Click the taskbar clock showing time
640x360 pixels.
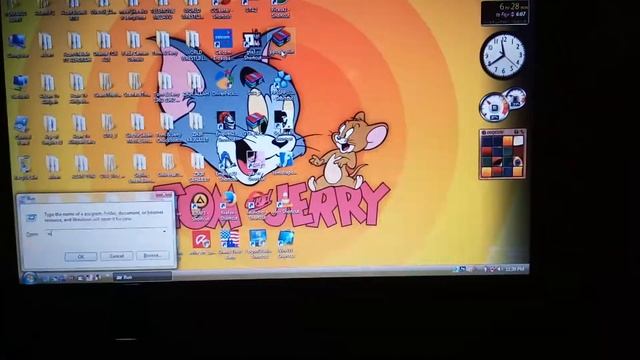click(x=515, y=269)
